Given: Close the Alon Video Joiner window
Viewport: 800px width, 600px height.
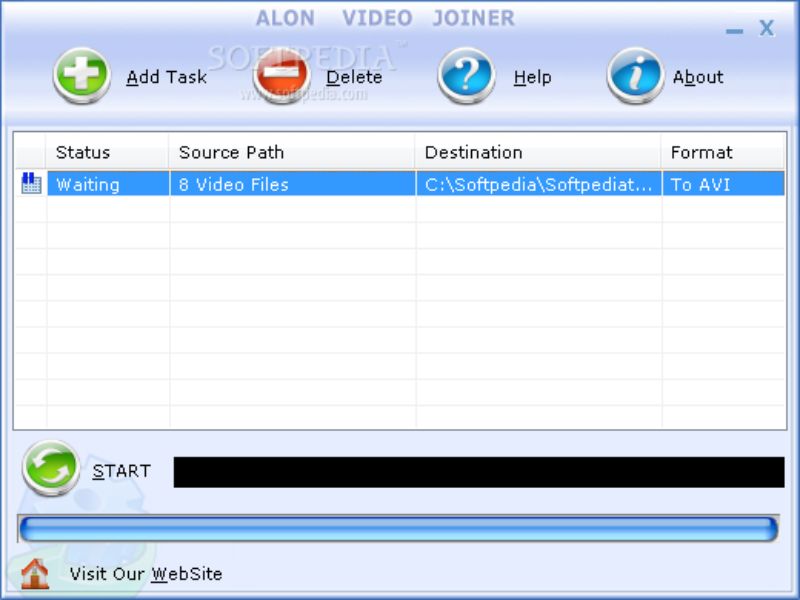Looking at the screenshot, I should point(767,28).
